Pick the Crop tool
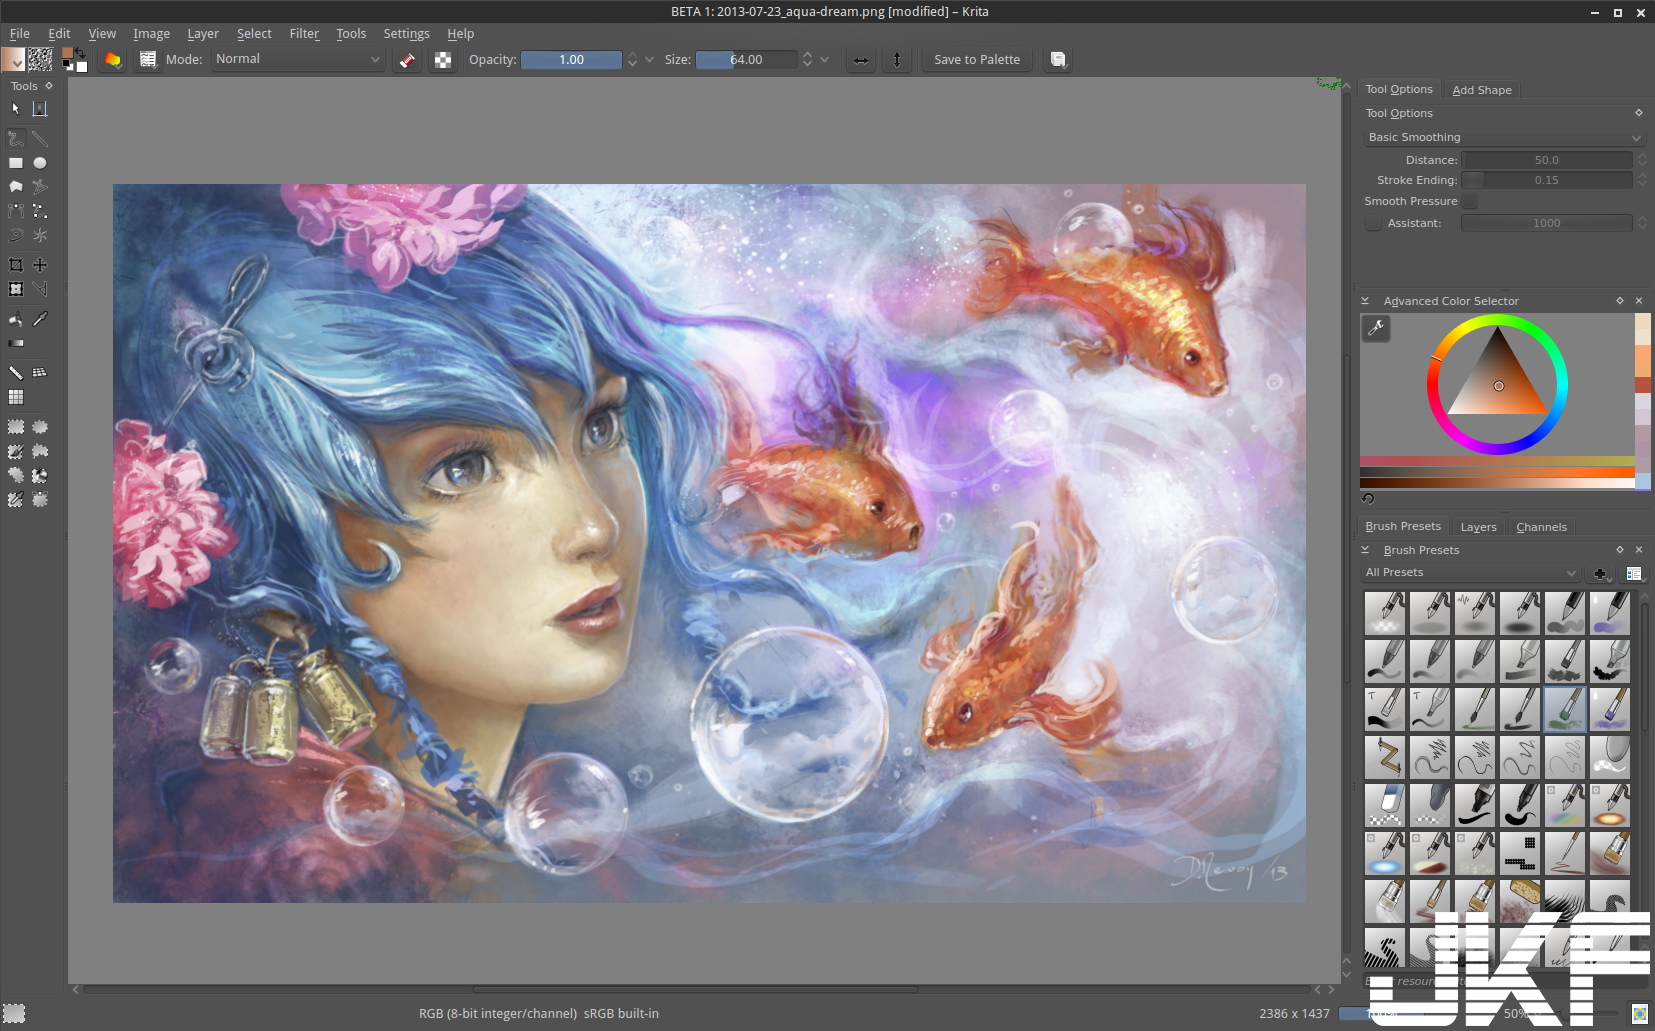The image size is (1655, 1031). (x=16, y=265)
